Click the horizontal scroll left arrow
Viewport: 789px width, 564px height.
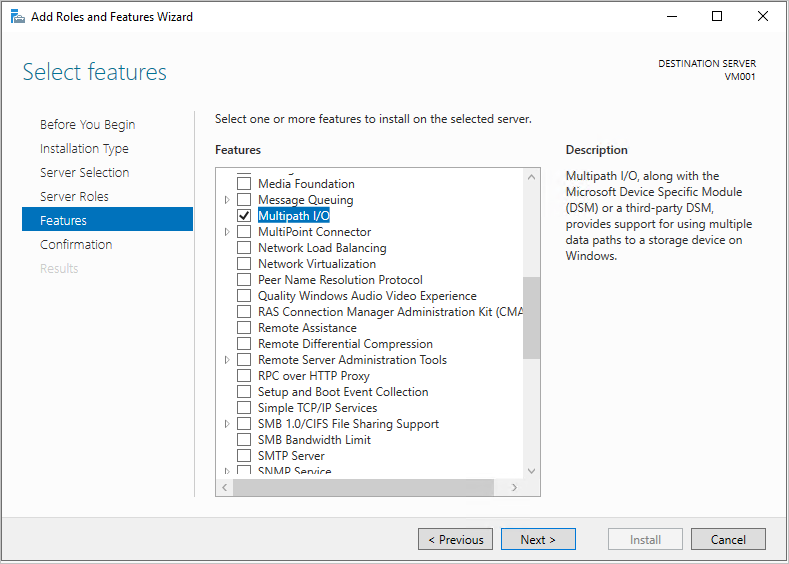224,487
